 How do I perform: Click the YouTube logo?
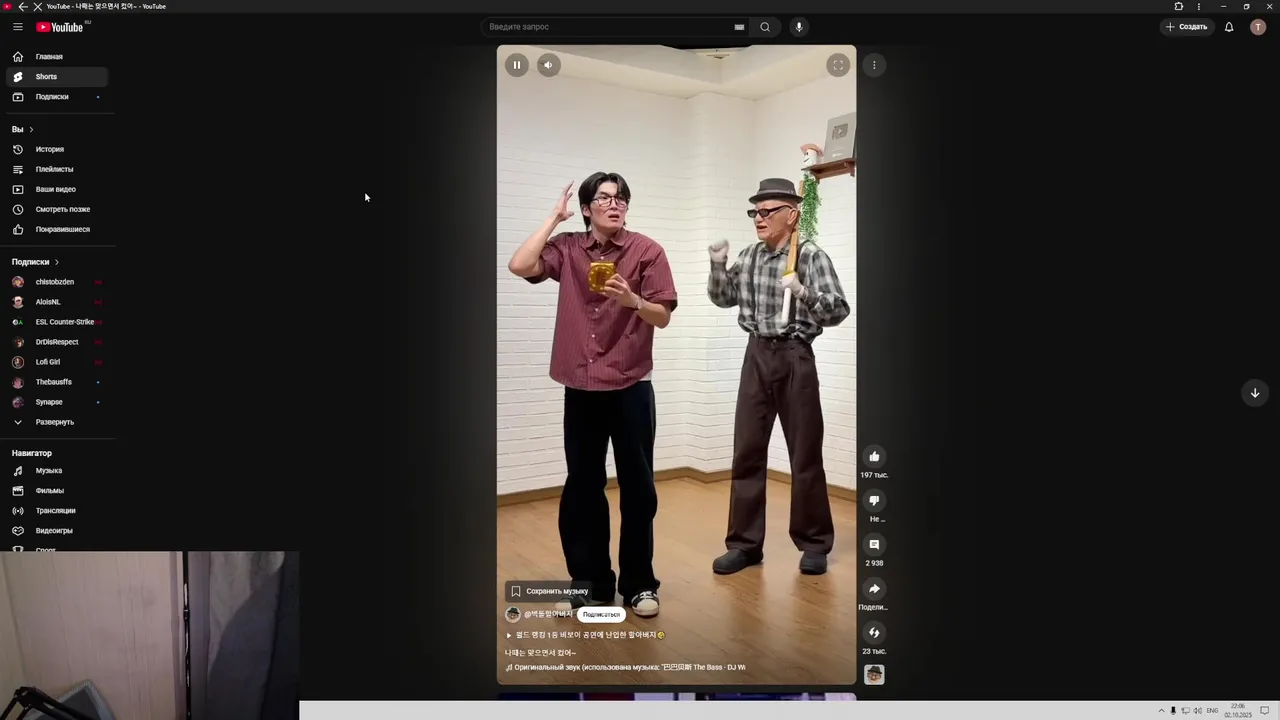60,27
